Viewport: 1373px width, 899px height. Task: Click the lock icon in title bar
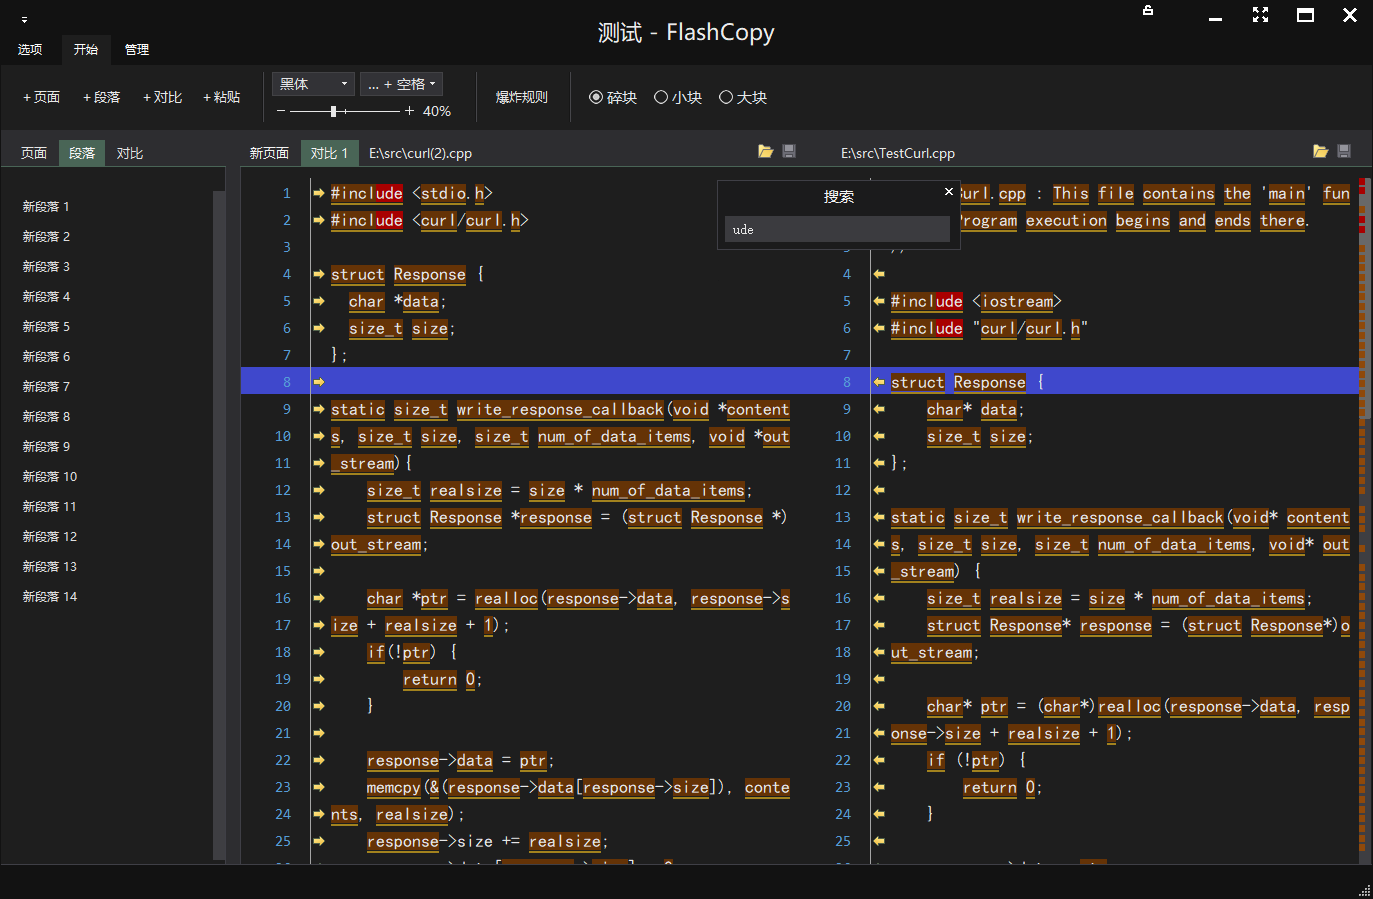pyautogui.click(x=1148, y=11)
